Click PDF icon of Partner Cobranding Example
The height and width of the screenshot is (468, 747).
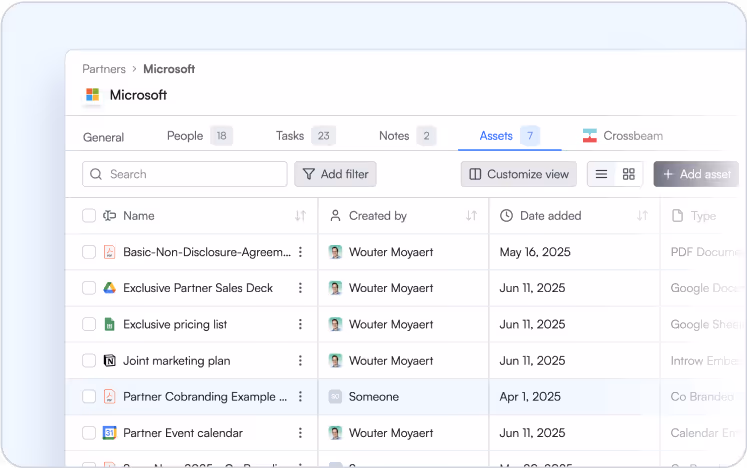pyautogui.click(x=110, y=397)
